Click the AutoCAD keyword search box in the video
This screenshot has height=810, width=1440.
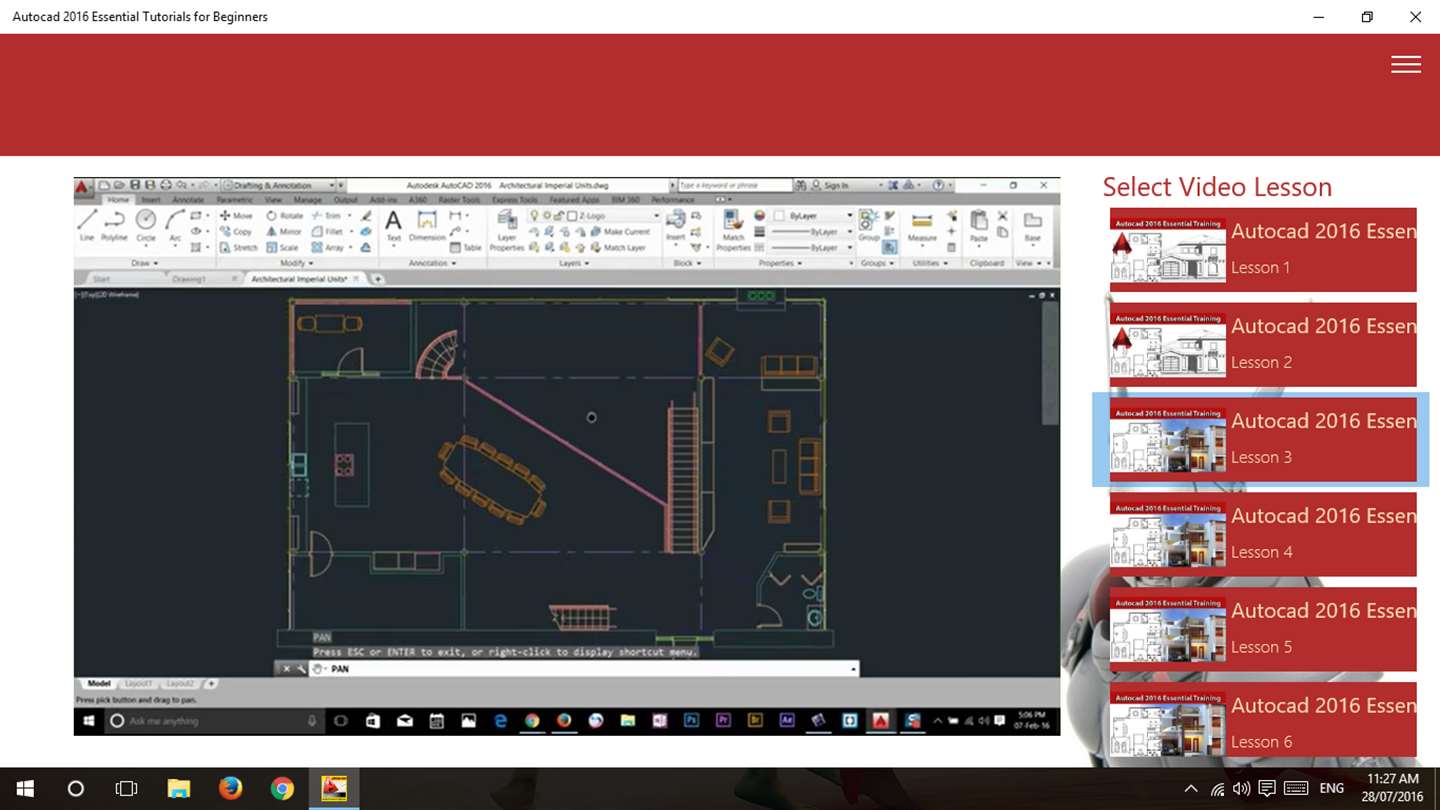coord(734,186)
